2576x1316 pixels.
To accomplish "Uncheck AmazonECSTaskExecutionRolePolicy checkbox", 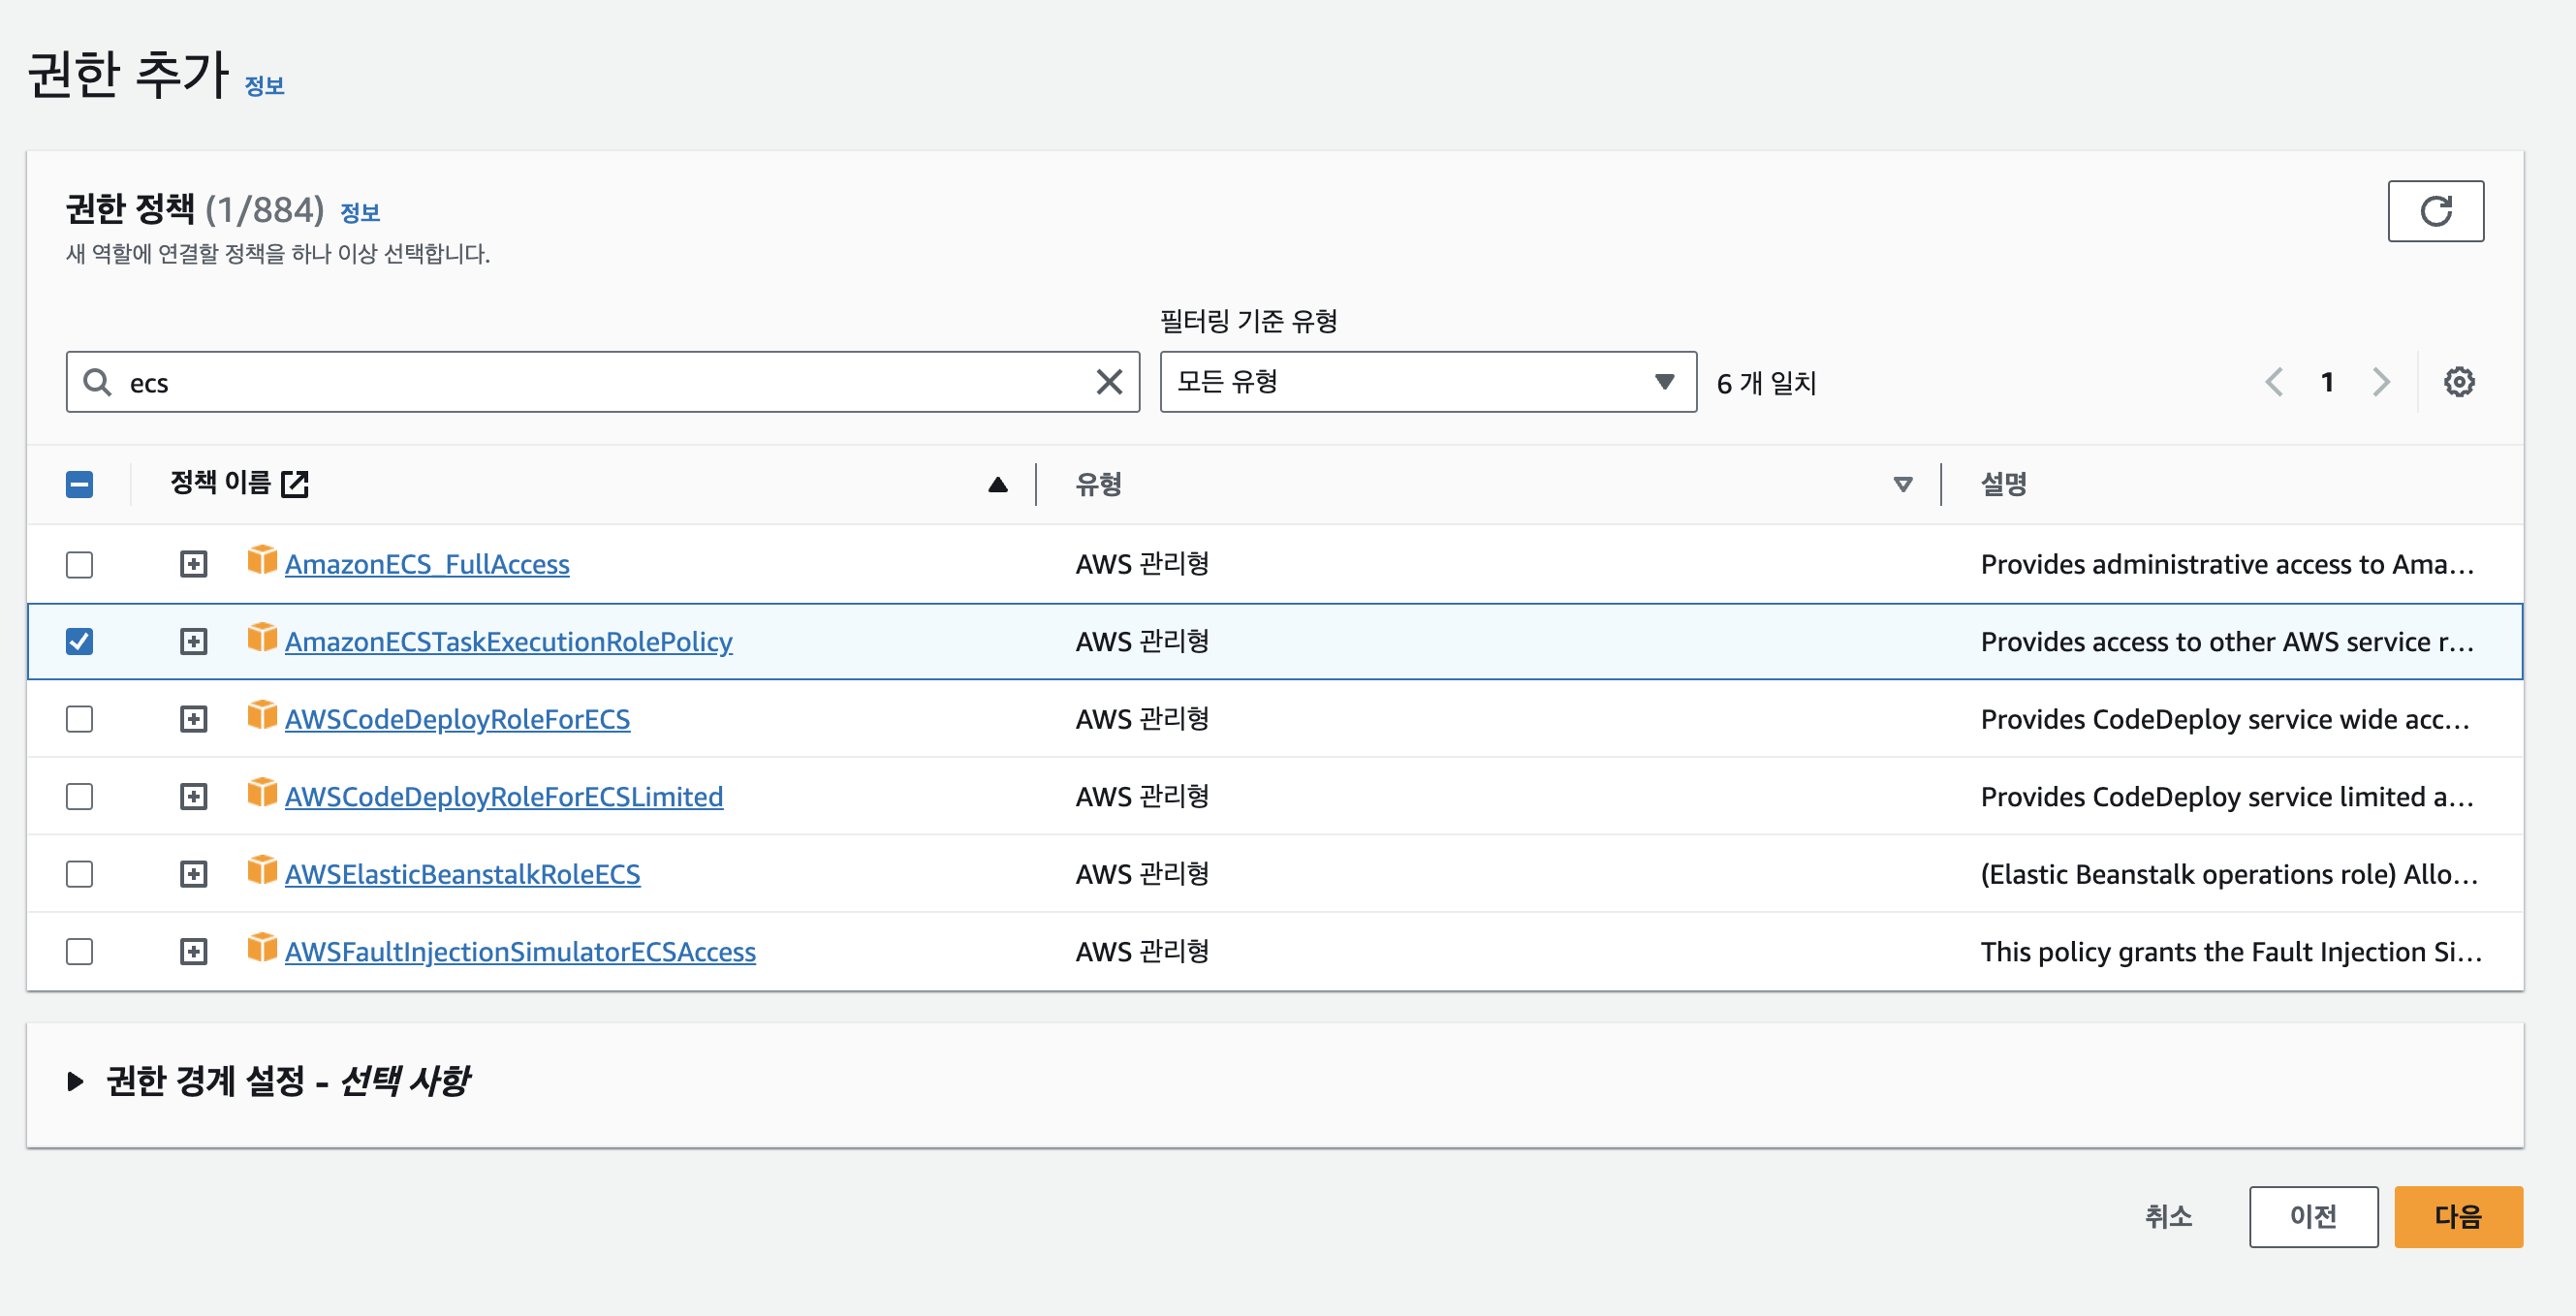I will [79, 641].
